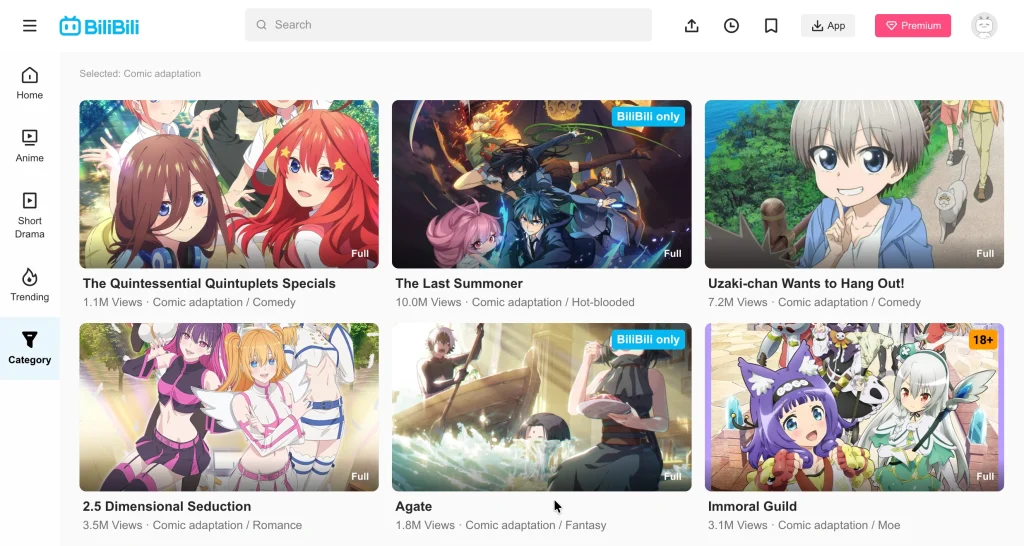Click '3.5M Views · Comic adaptation / Romance' text
This screenshot has width=1024, height=546.
(x=193, y=525)
